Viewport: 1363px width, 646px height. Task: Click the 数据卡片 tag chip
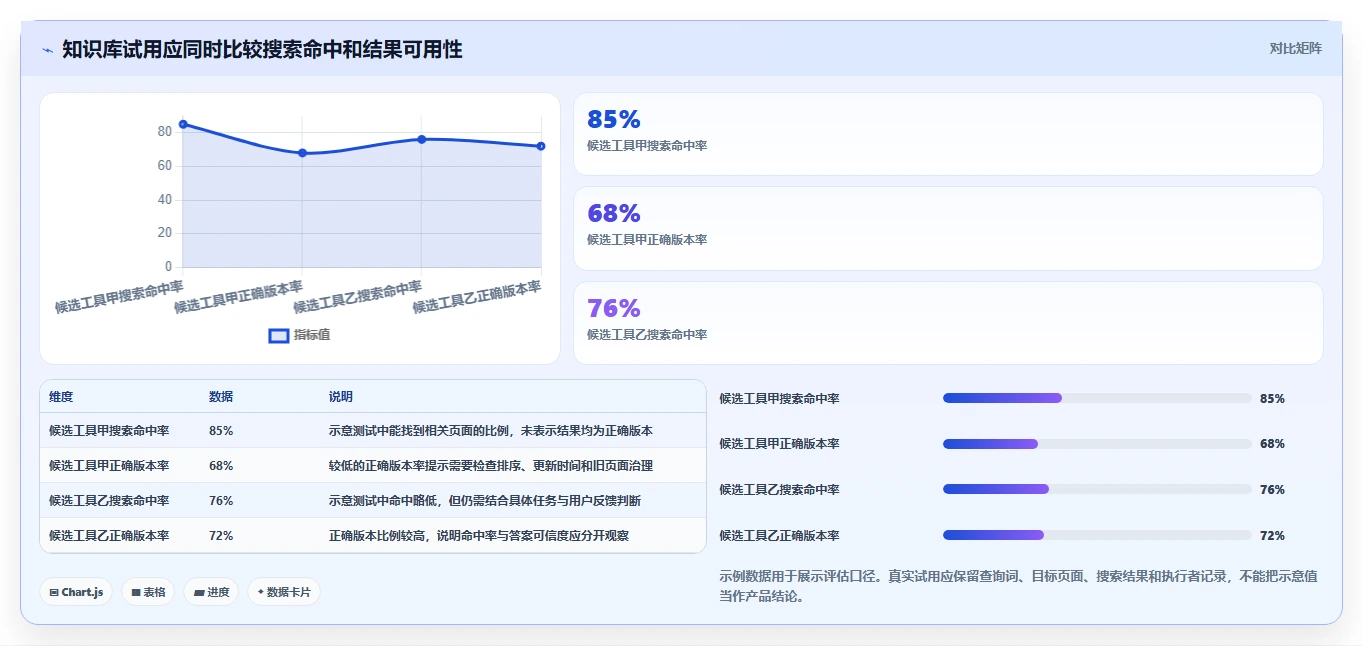pyautogui.click(x=284, y=592)
